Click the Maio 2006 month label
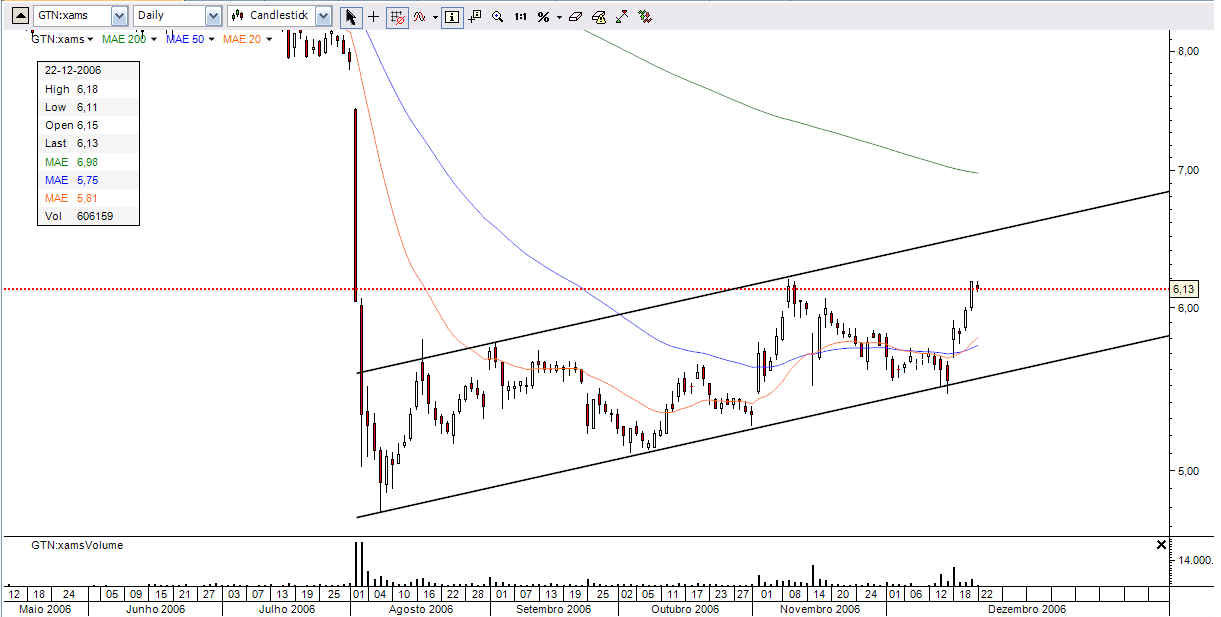 point(45,609)
